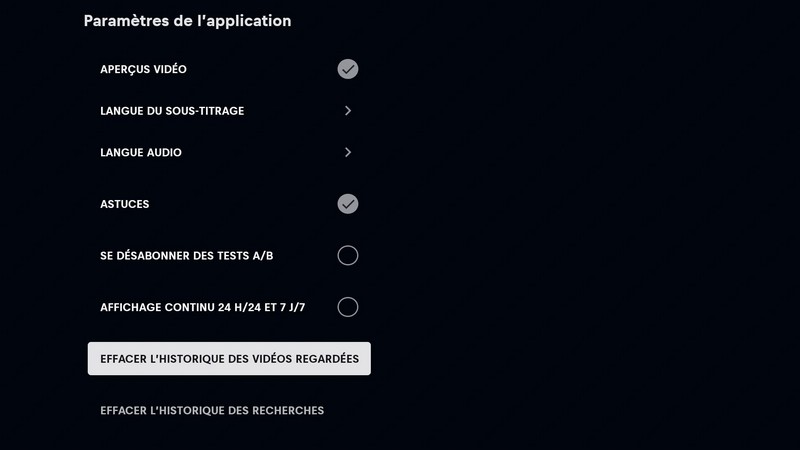Uncheck the Aperçus vidéo checkmark icon
Image resolution: width=800 pixels, height=450 pixels.
347,69
